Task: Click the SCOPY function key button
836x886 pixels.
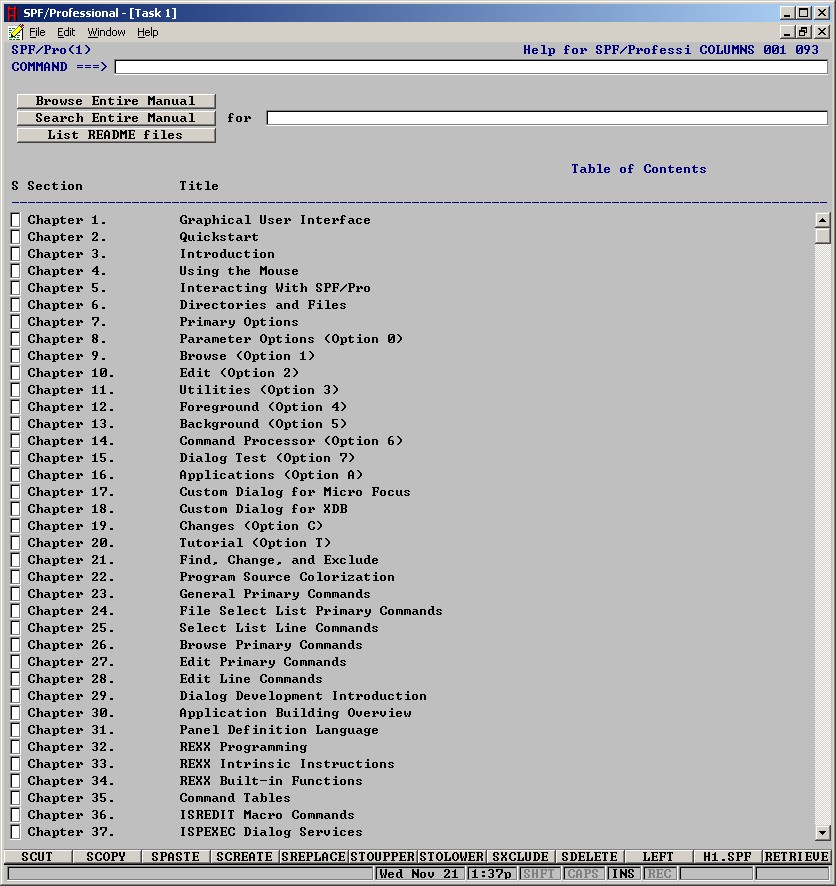Action: coord(106,857)
